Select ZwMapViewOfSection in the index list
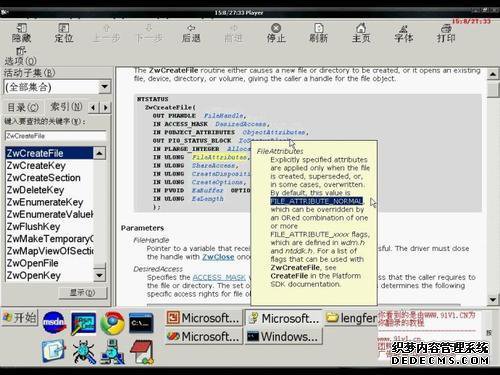 pyautogui.click(x=49, y=251)
